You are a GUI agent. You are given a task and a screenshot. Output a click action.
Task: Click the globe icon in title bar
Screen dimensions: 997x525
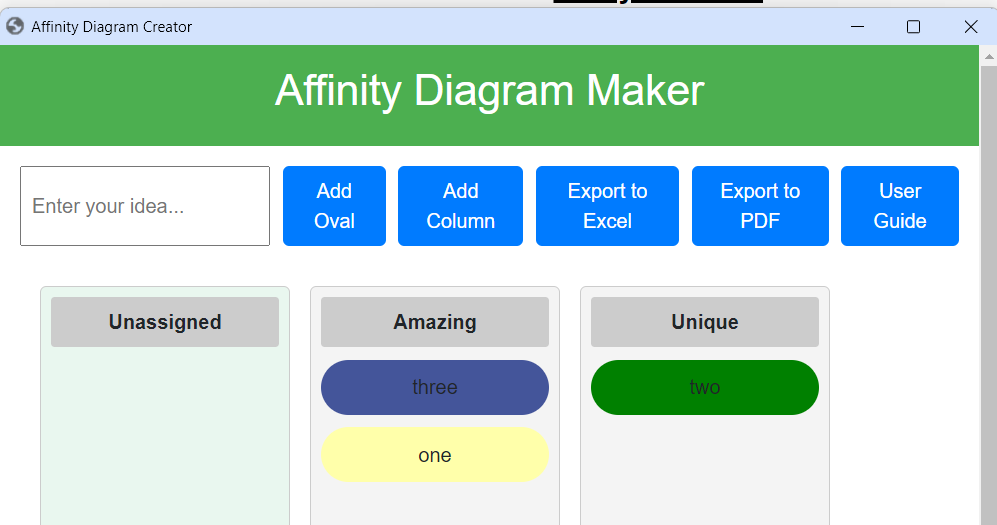click(15, 26)
